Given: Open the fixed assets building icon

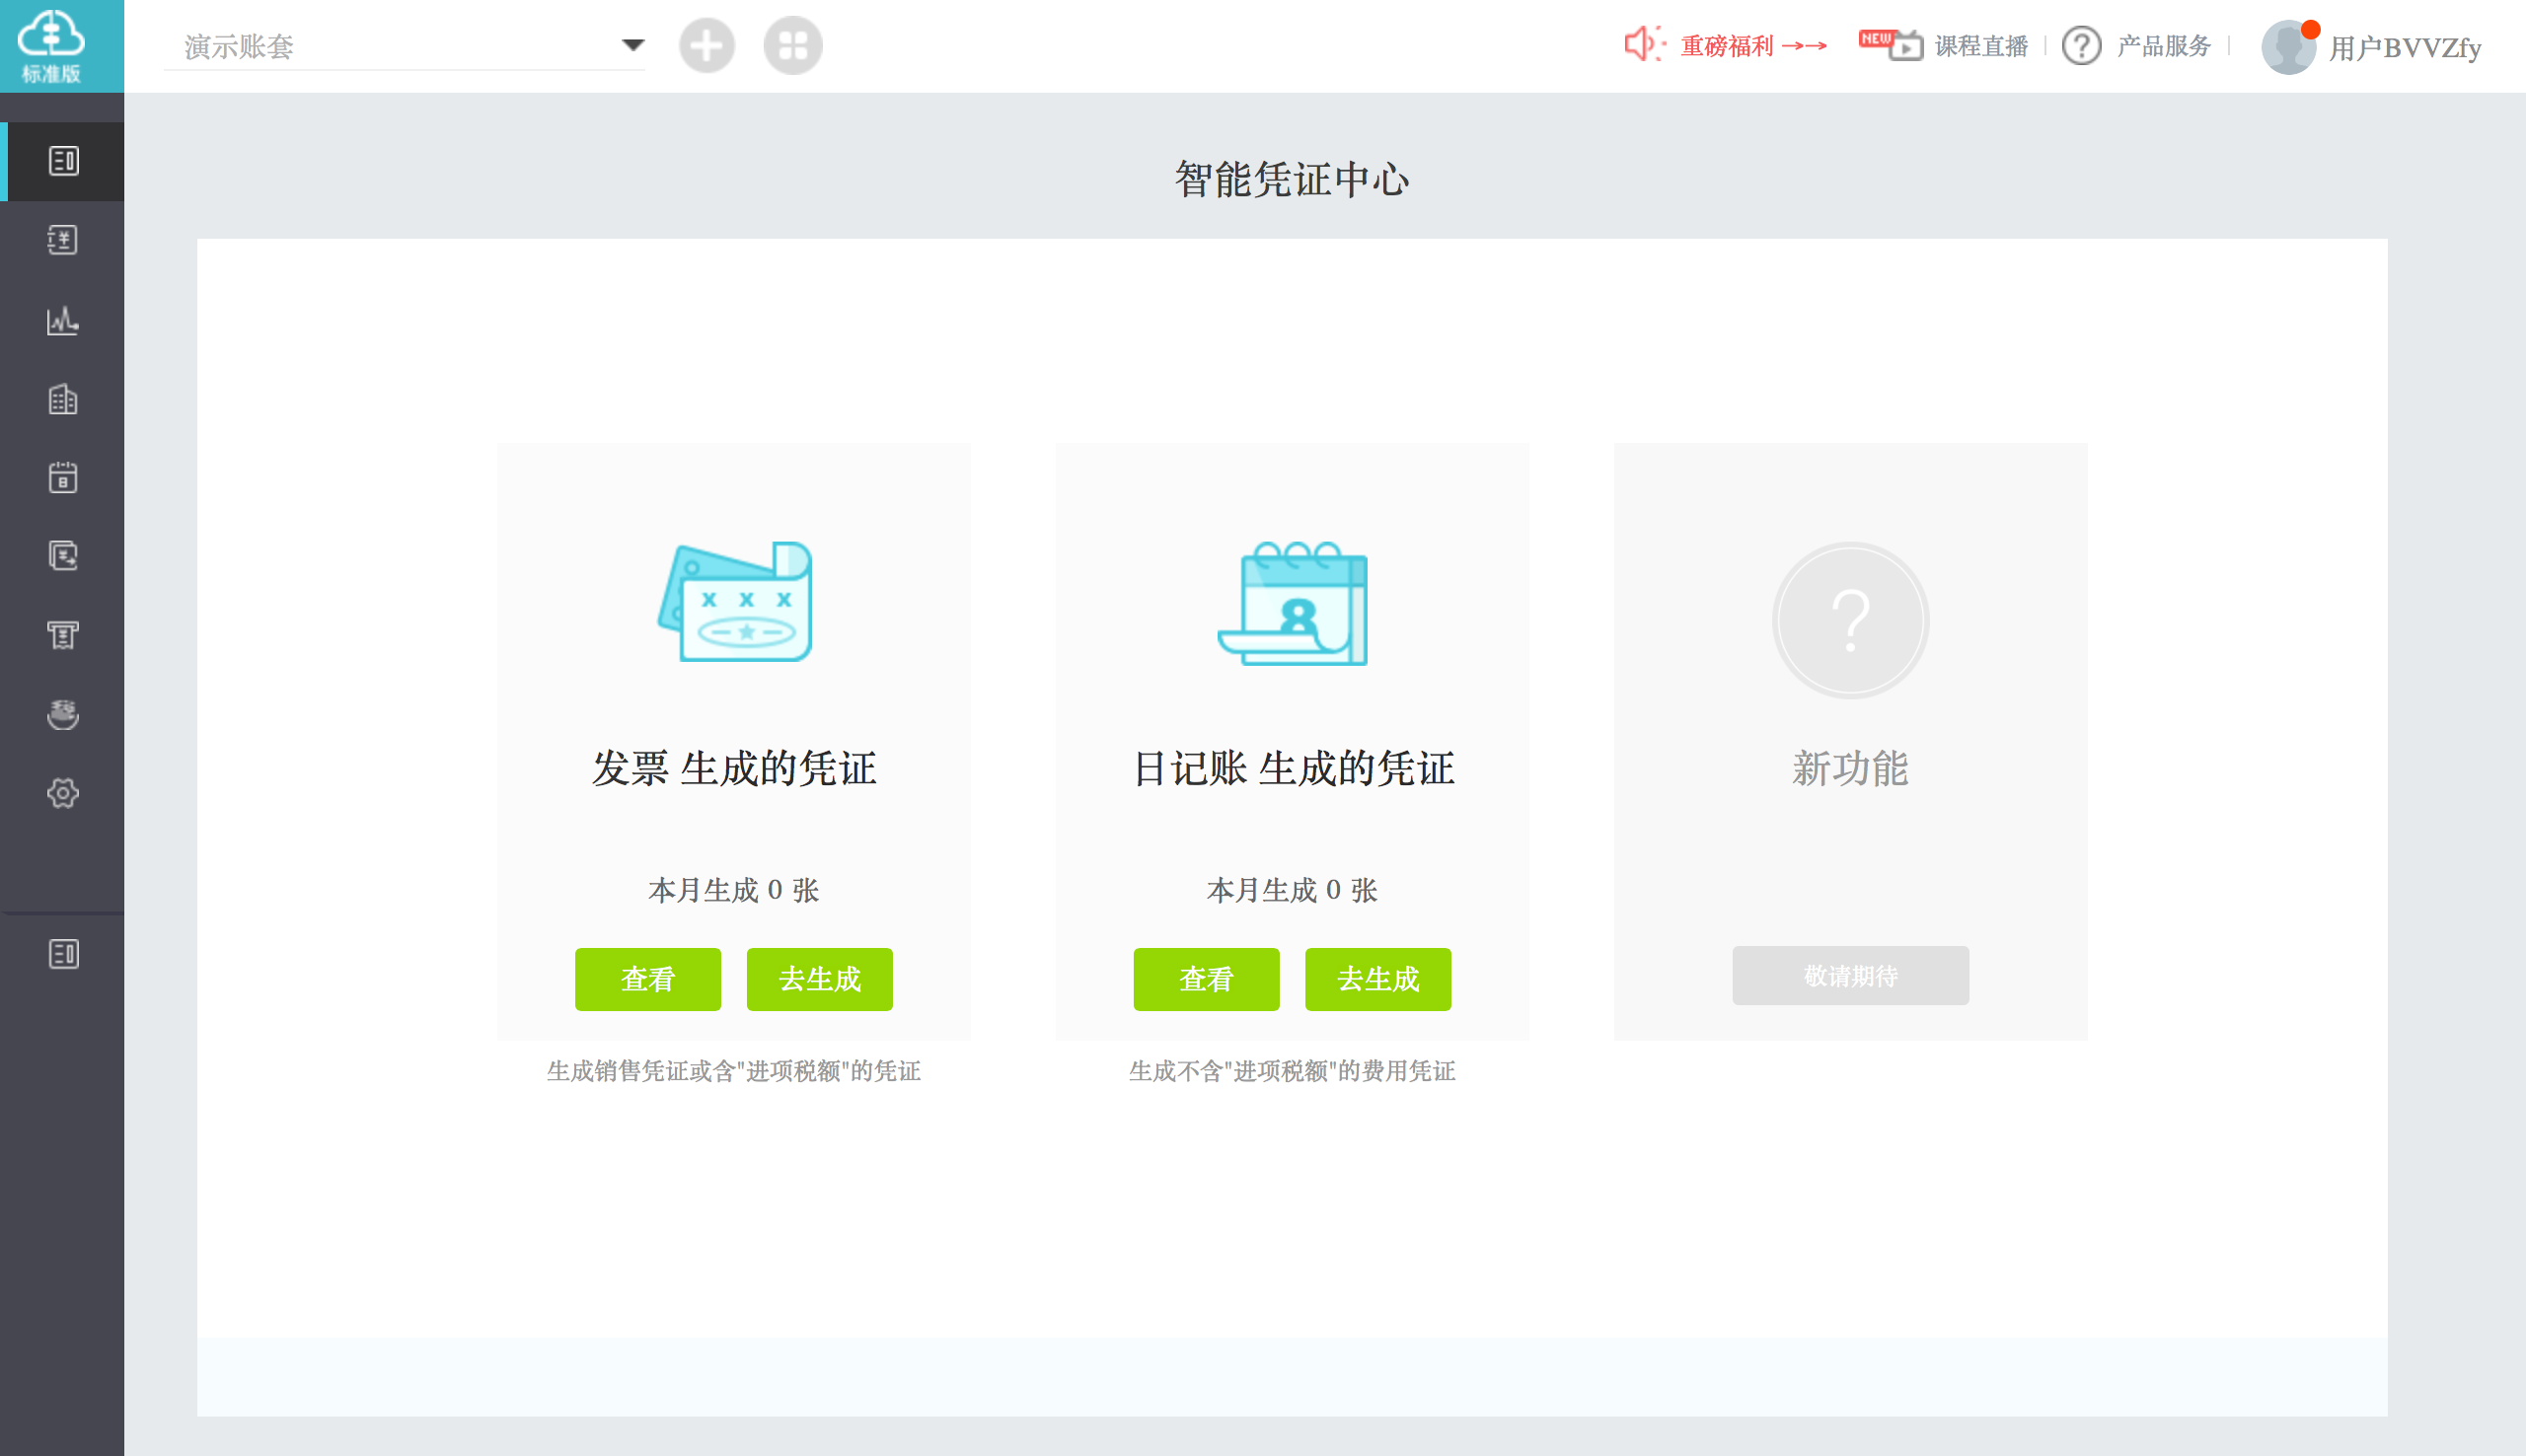Looking at the screenshot, I should [x=63, y=399].
